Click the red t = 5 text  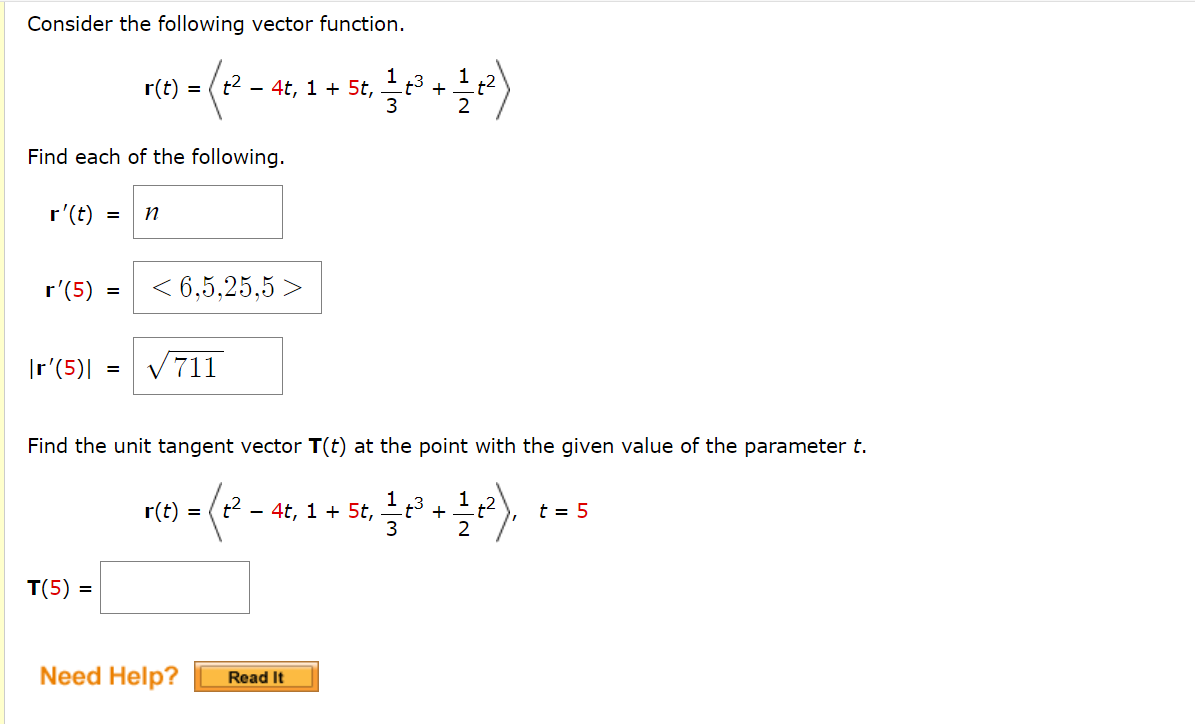point(561,511)
